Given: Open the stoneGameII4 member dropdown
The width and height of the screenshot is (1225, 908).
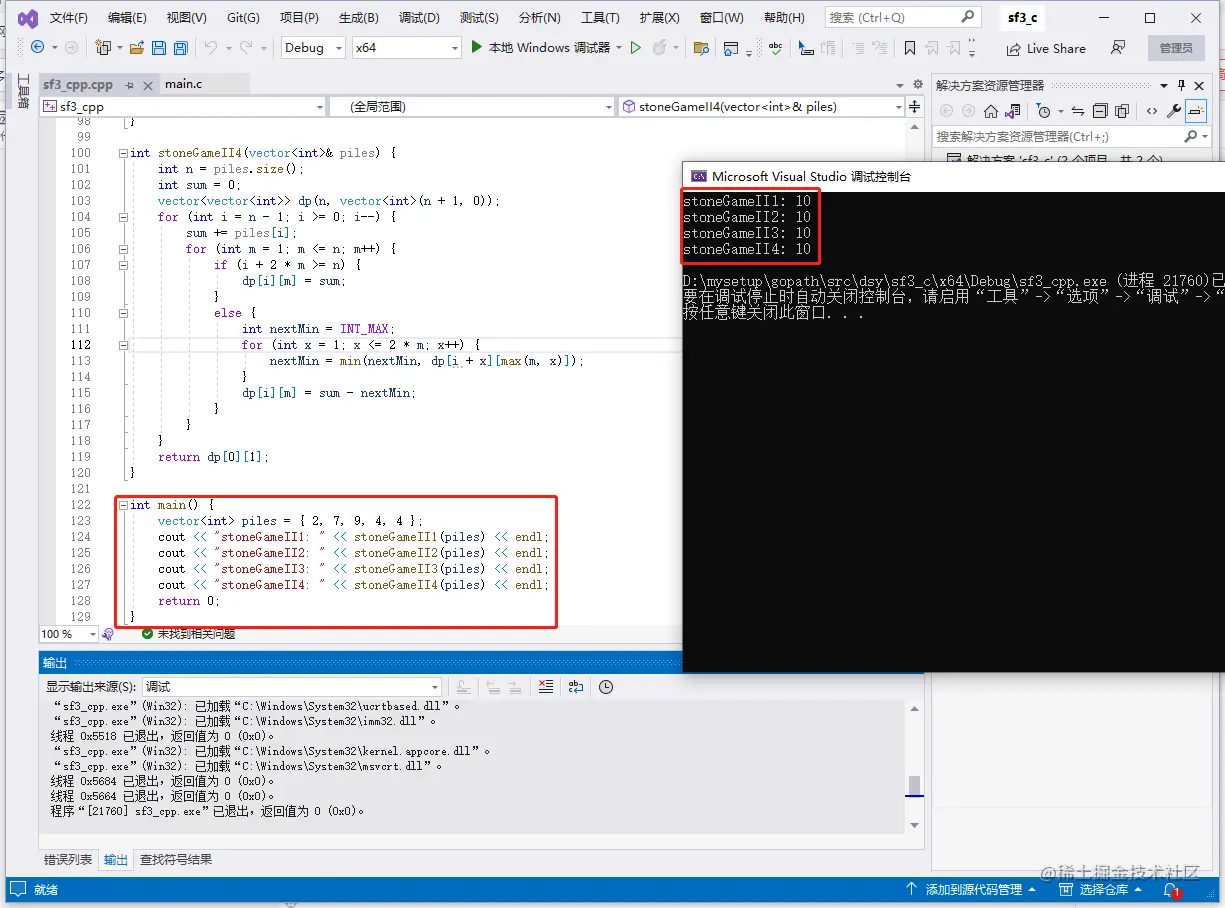Looking at the screenshot, I should coord(761,106).
